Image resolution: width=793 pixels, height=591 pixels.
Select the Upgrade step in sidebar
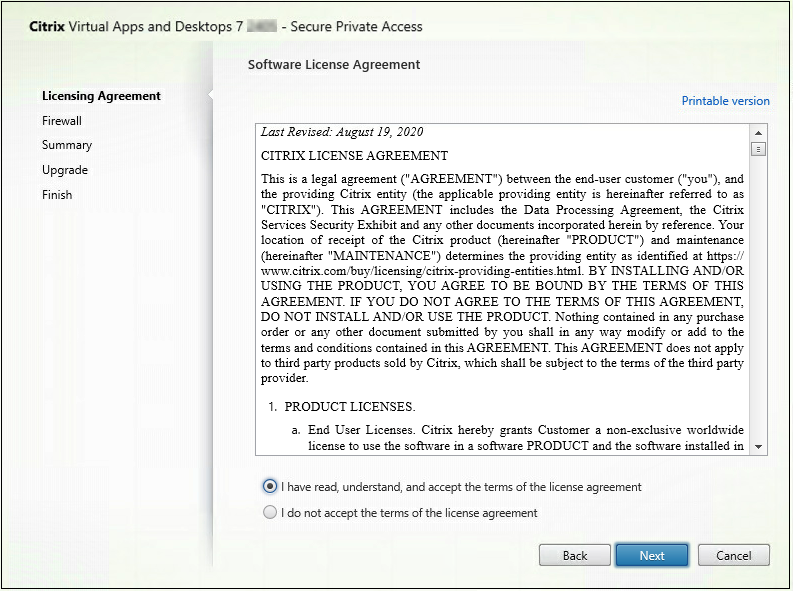pos(65,170)
